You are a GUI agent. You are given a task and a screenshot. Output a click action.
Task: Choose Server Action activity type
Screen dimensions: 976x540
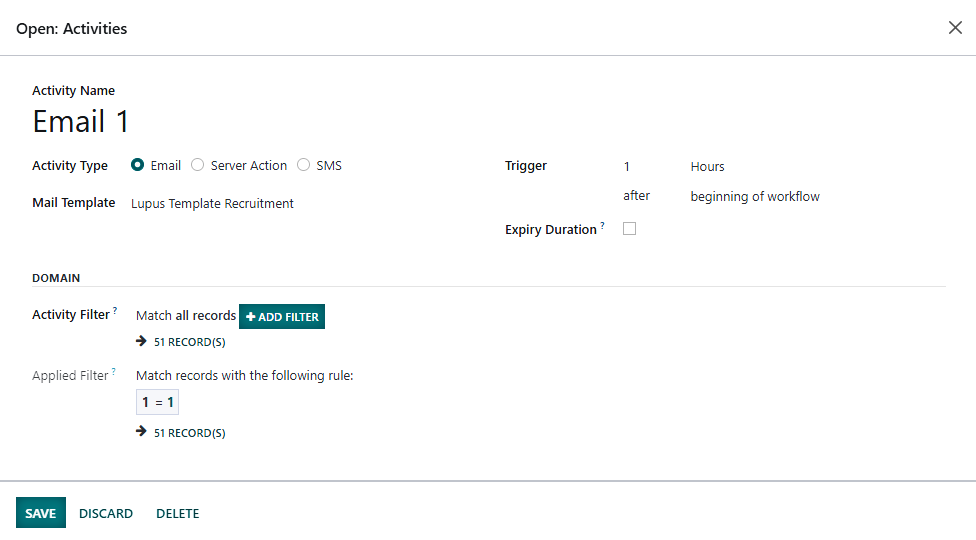198,166
